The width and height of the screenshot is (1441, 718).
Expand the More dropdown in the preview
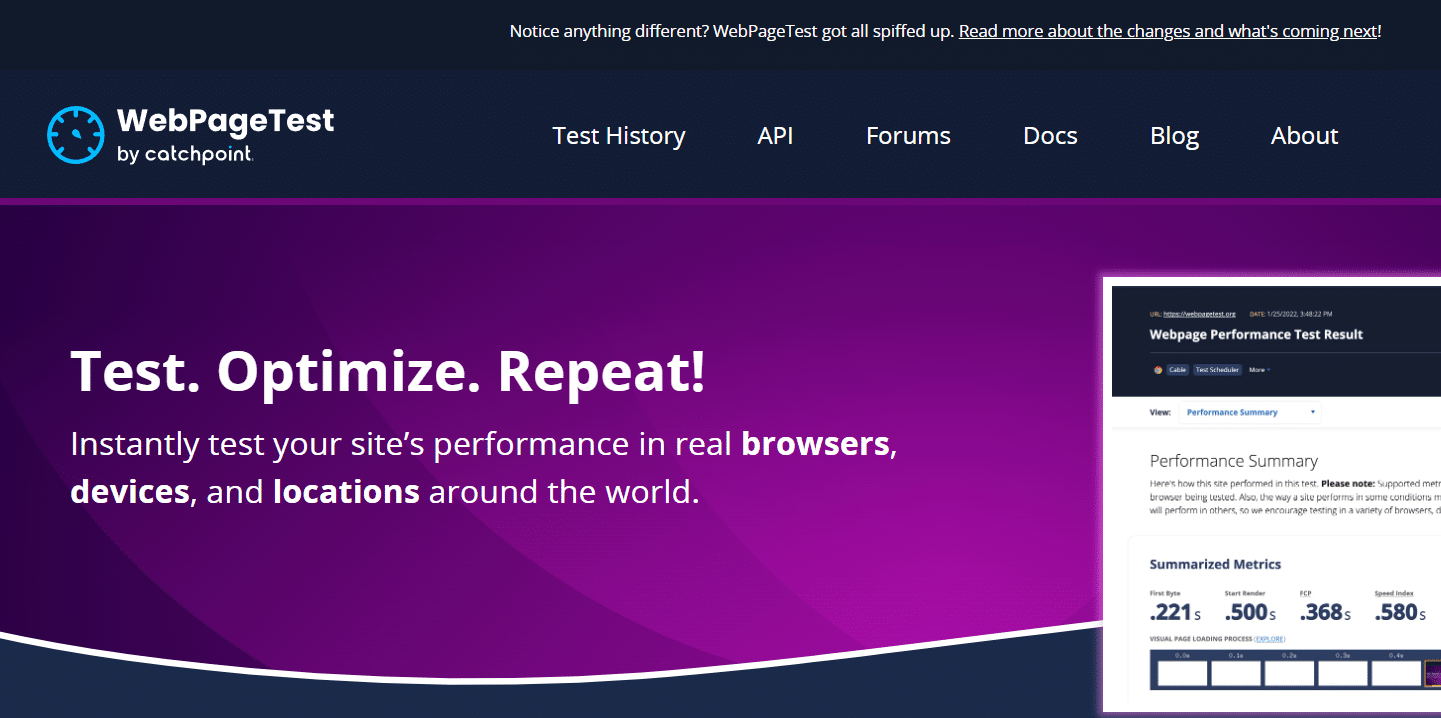pyautogui.click(x=1259, y=370)
